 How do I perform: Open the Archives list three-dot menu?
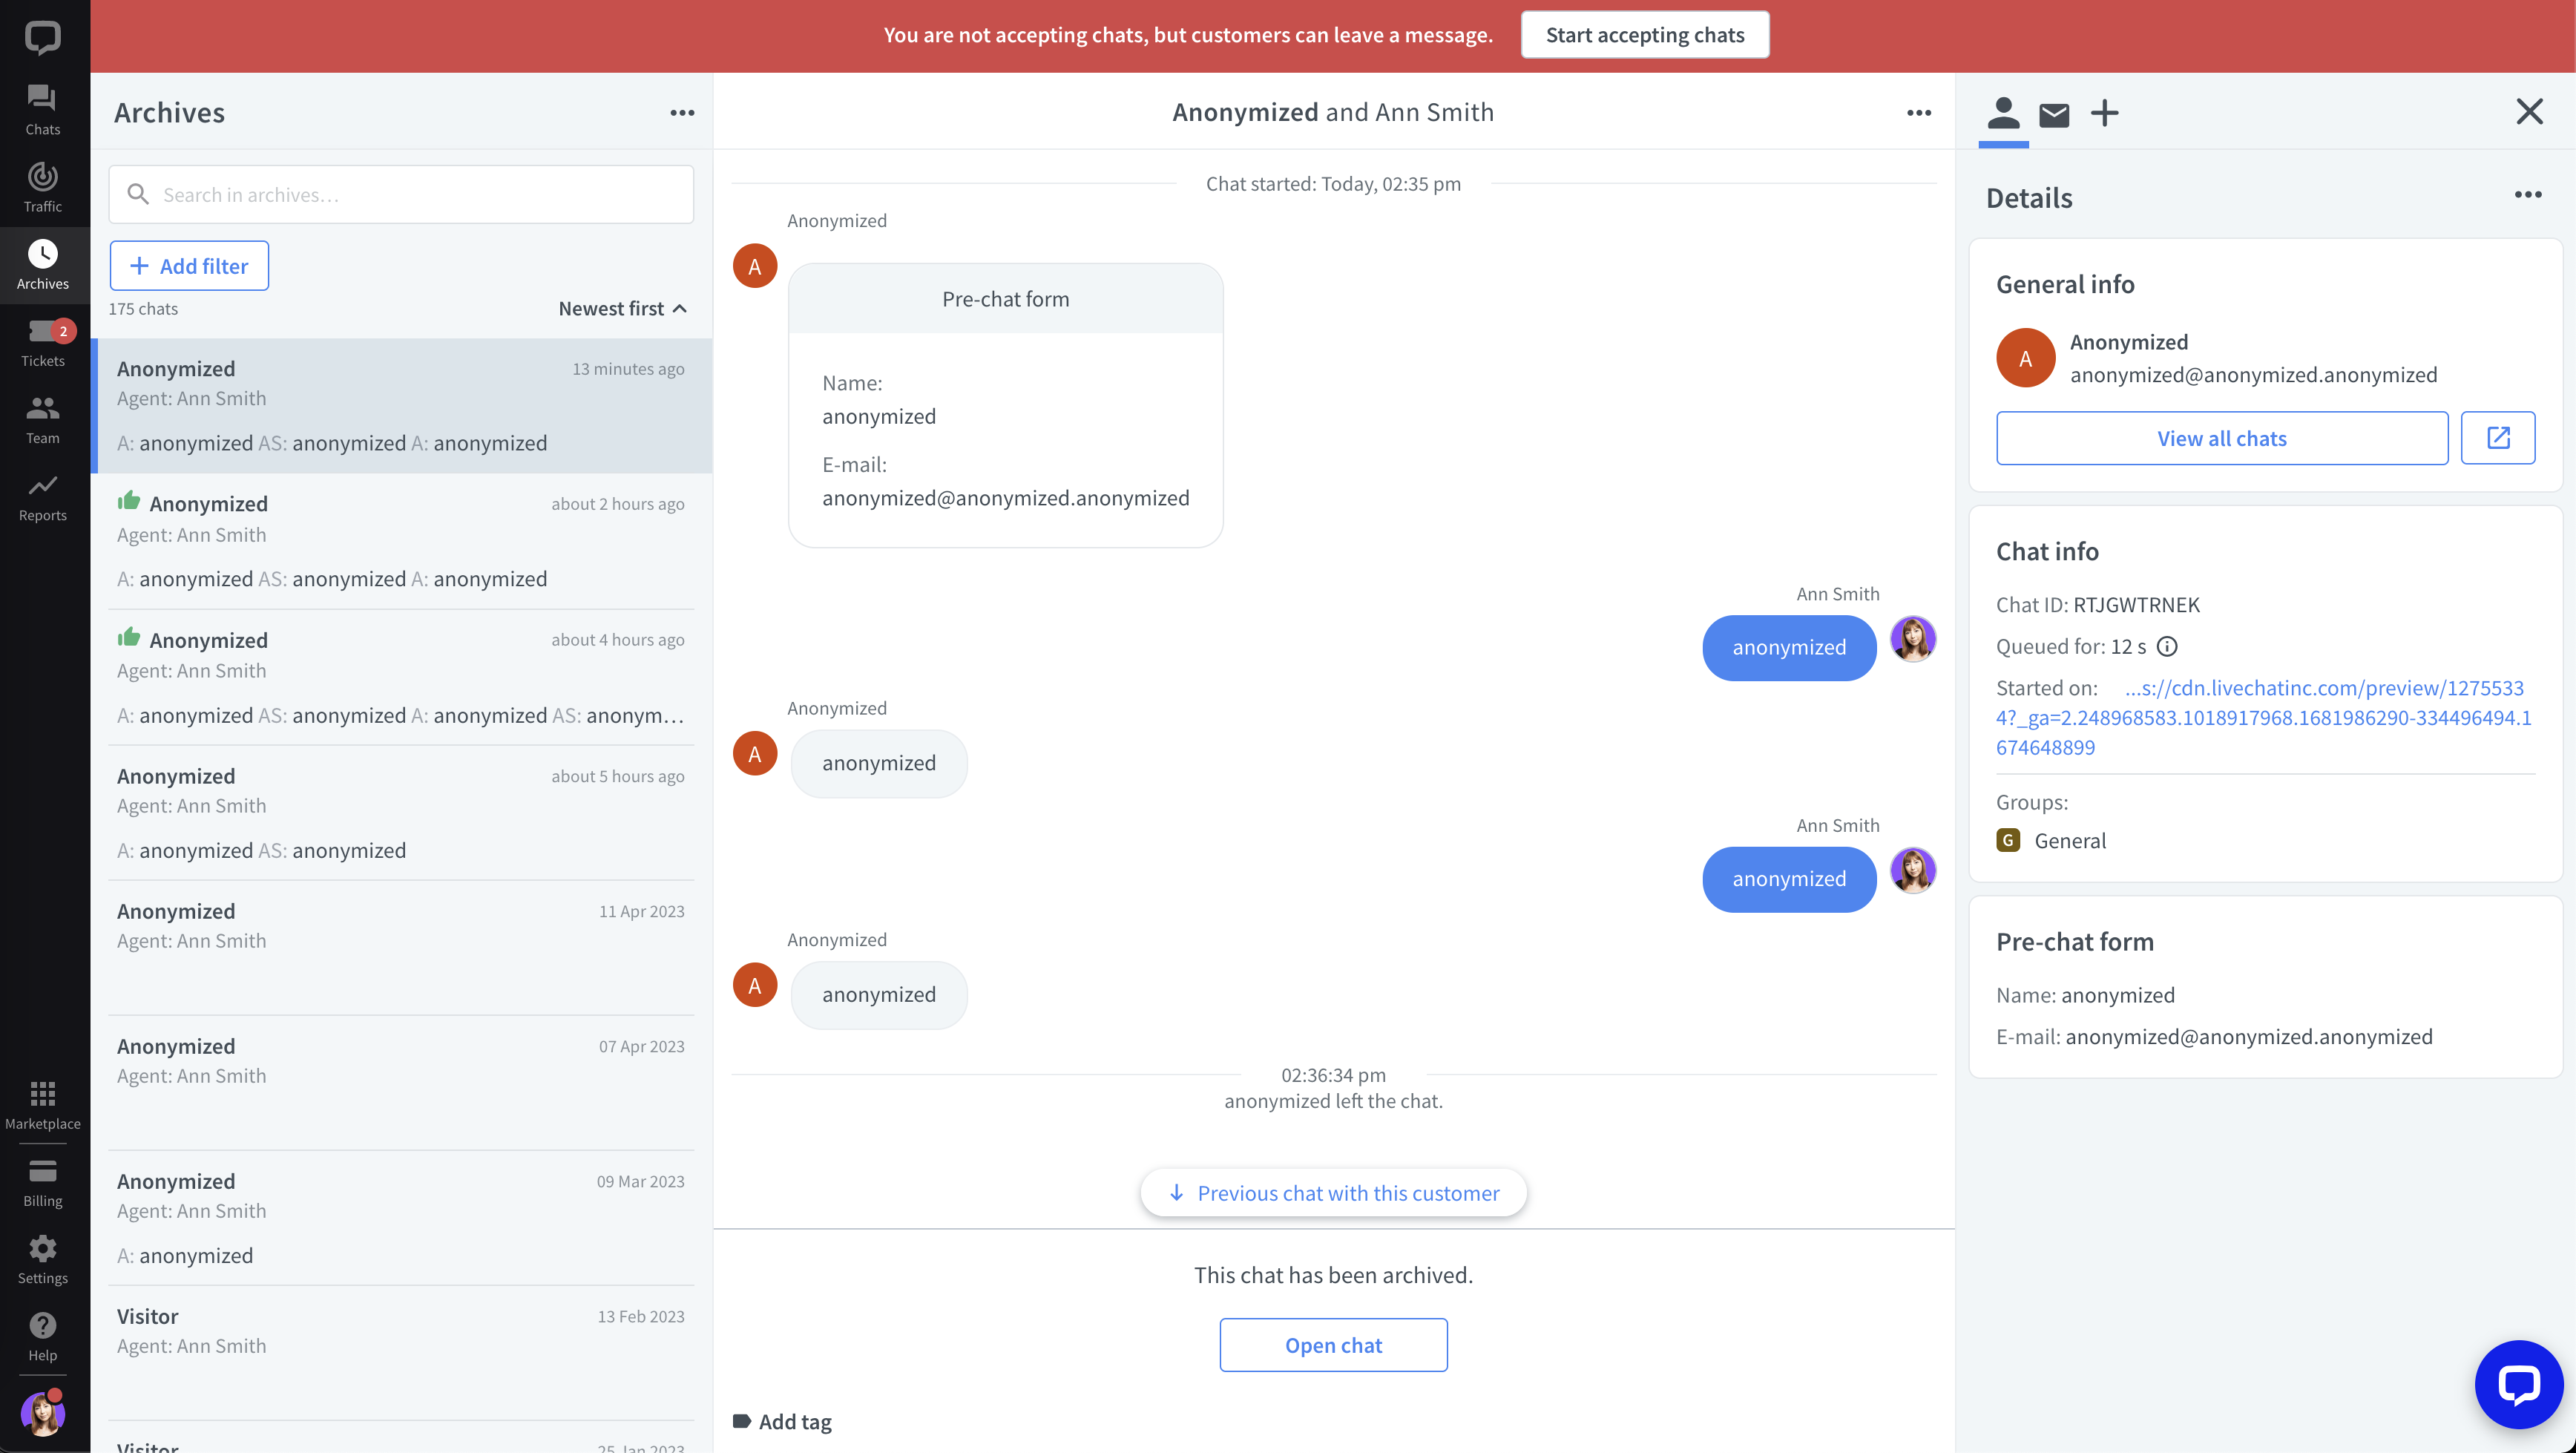[682, 113]
